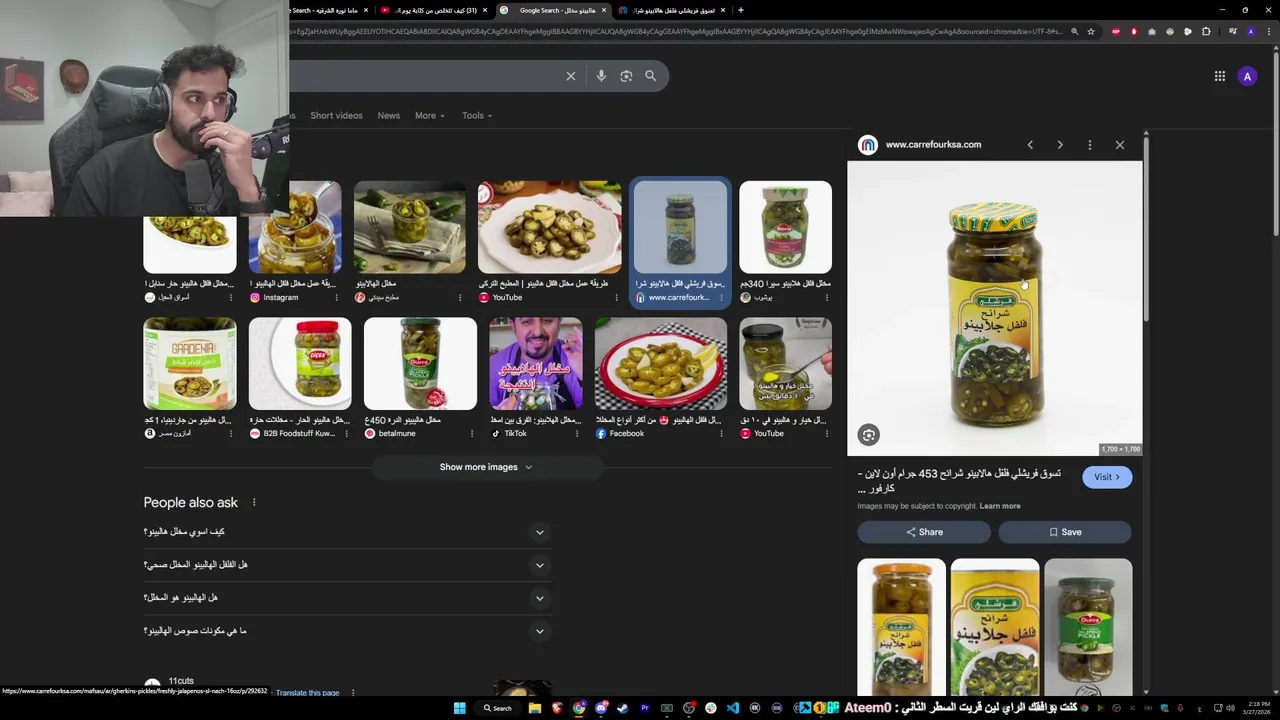Start voice search with the microphone icon

tap(601, 76)
